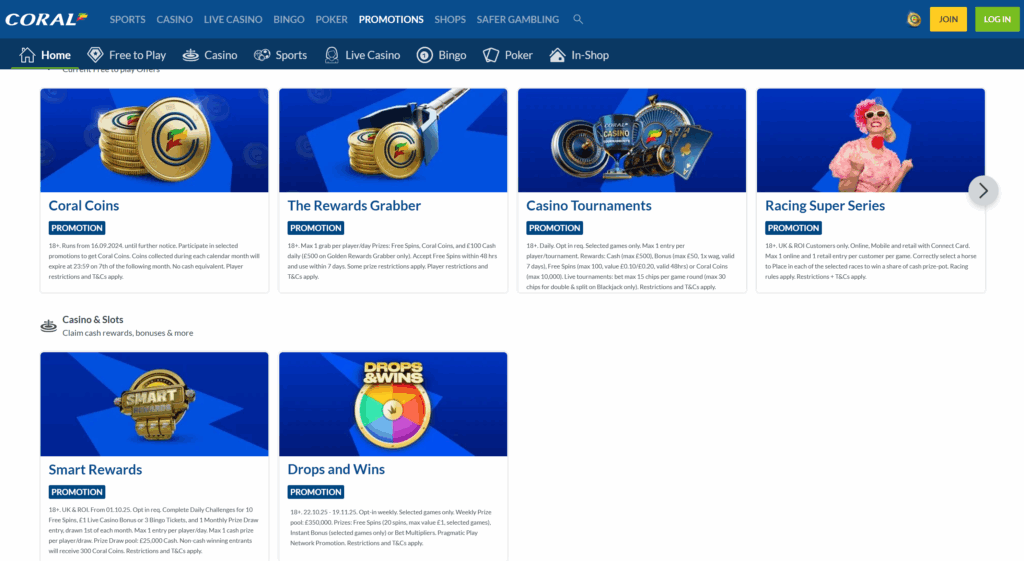This screenshot has height=561, width=1024.
Task: Open the Racing Super Series title link
Action: click(825, 206)
